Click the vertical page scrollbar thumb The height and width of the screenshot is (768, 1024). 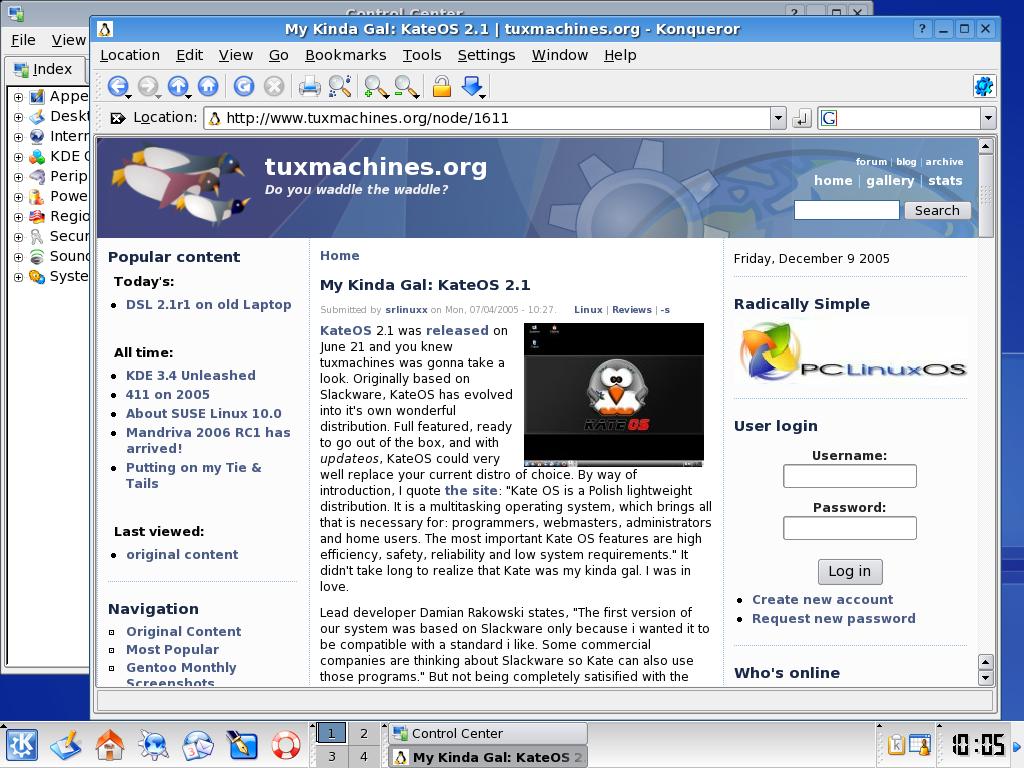click(x=985, y=195)
